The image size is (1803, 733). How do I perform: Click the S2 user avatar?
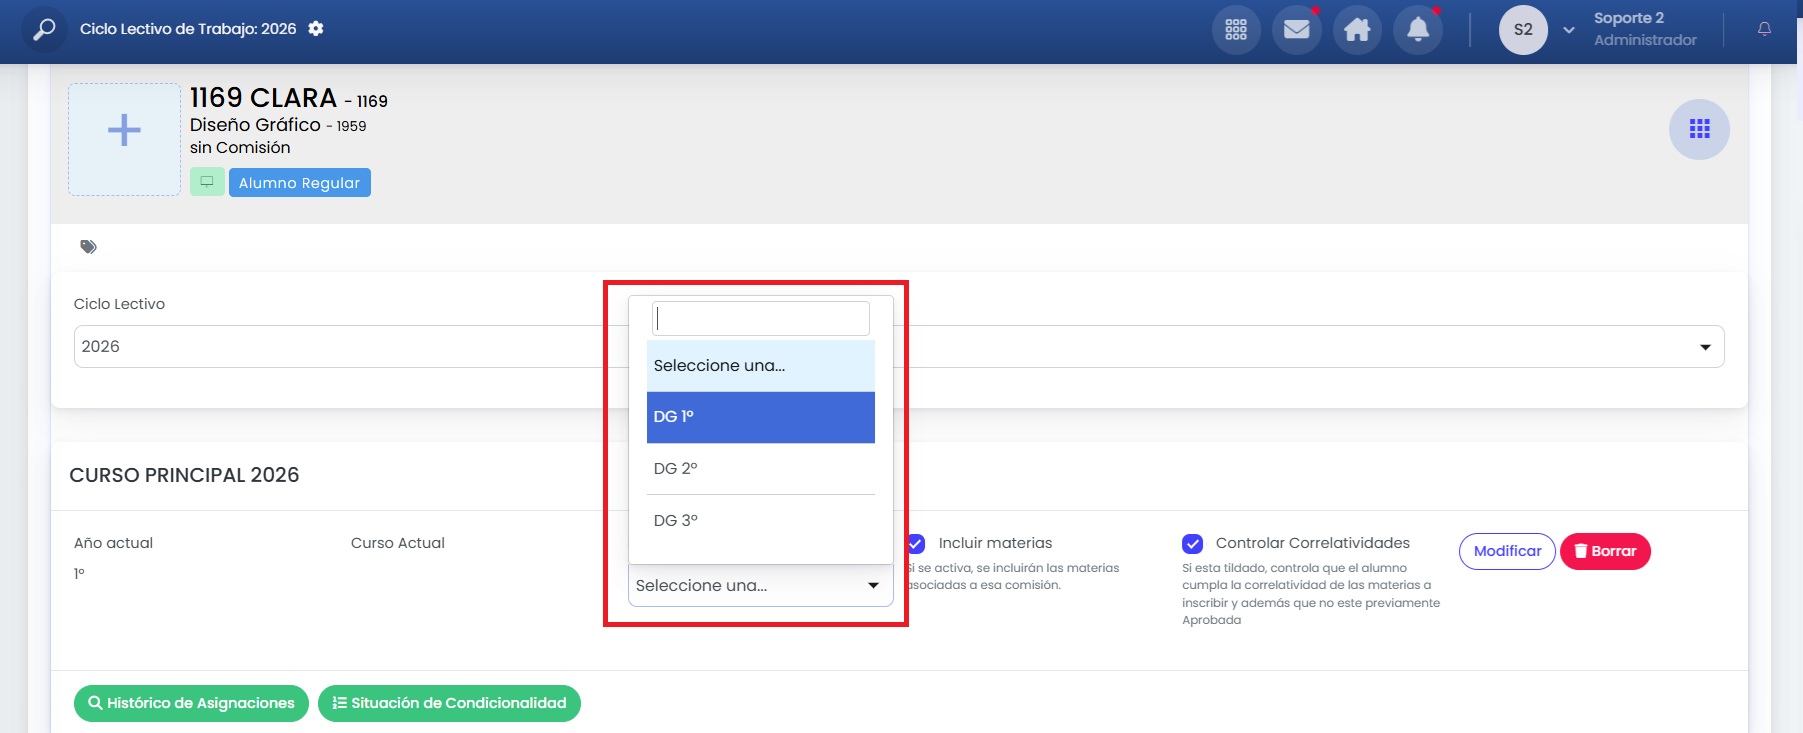1523,30
